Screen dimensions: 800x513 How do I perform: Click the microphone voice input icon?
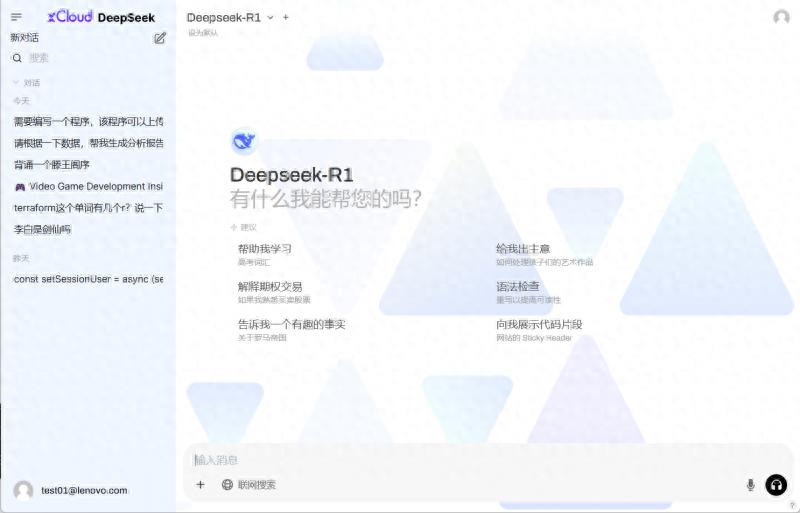click(750, 485)
